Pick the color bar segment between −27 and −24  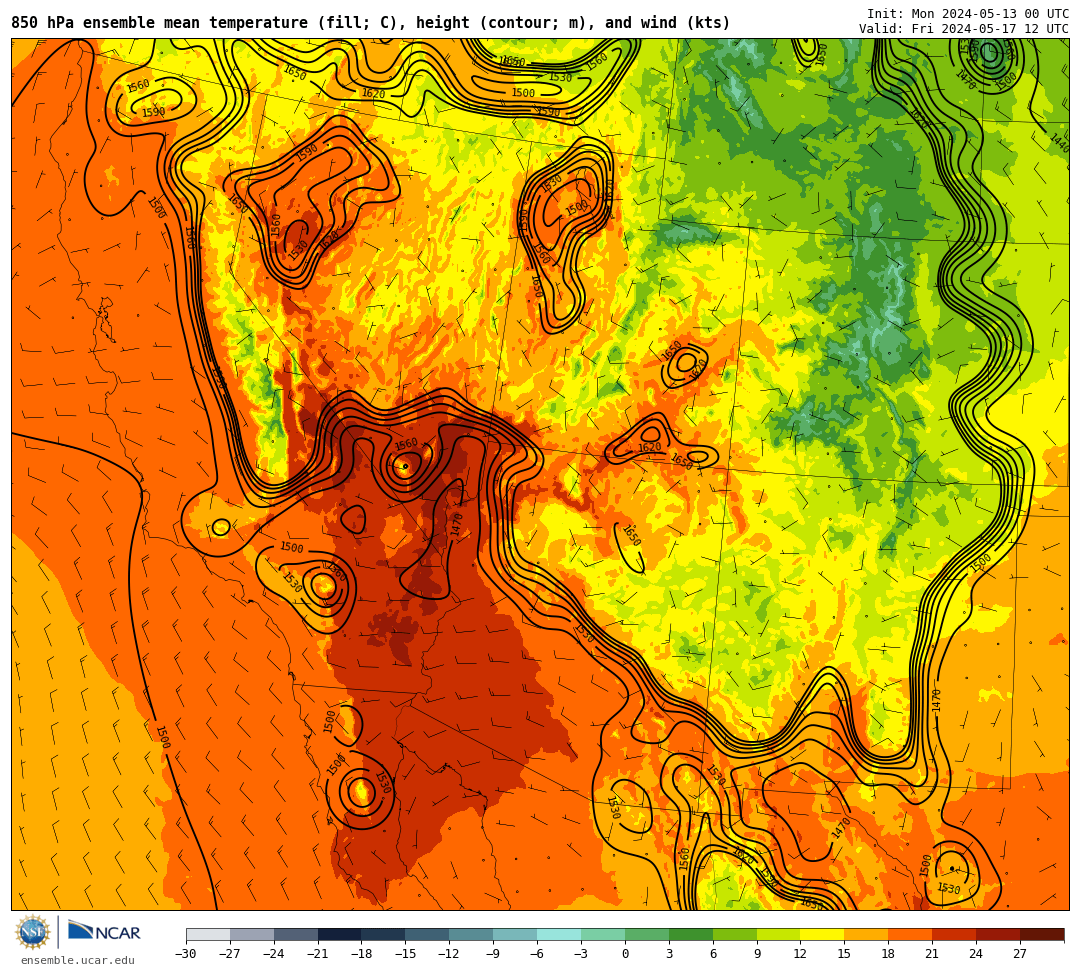pyautogui.click(x=252, y=934)
